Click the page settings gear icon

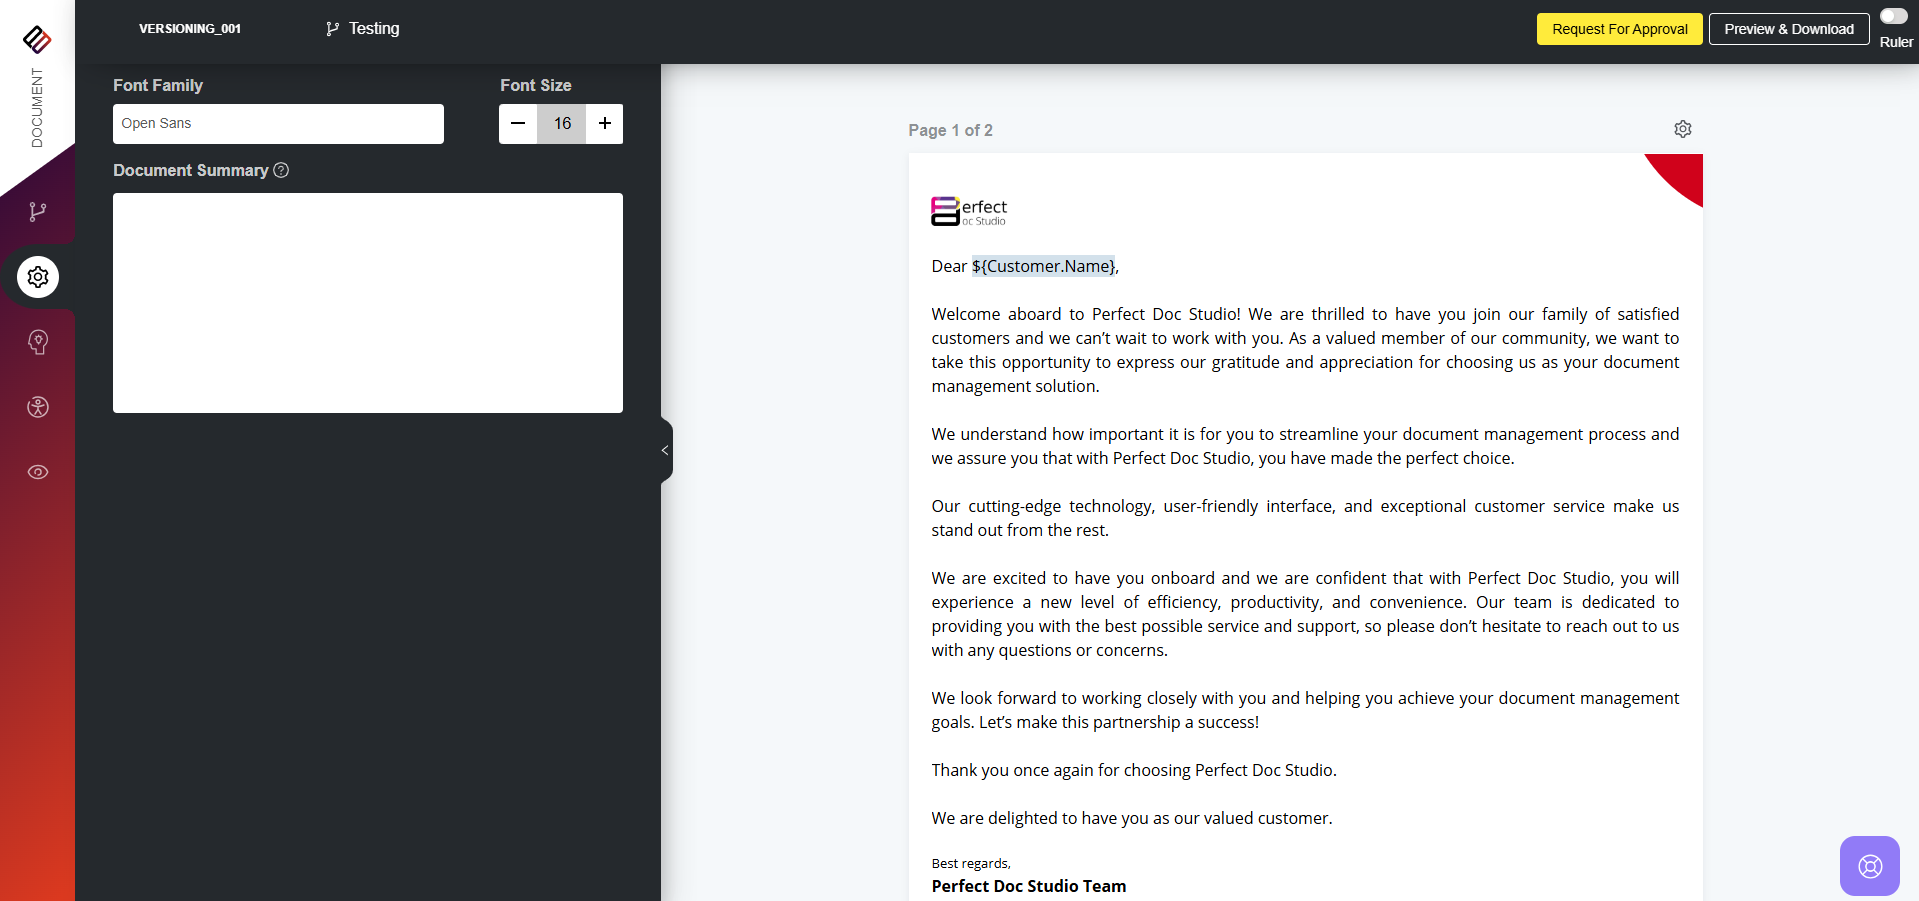point(1683,129)
